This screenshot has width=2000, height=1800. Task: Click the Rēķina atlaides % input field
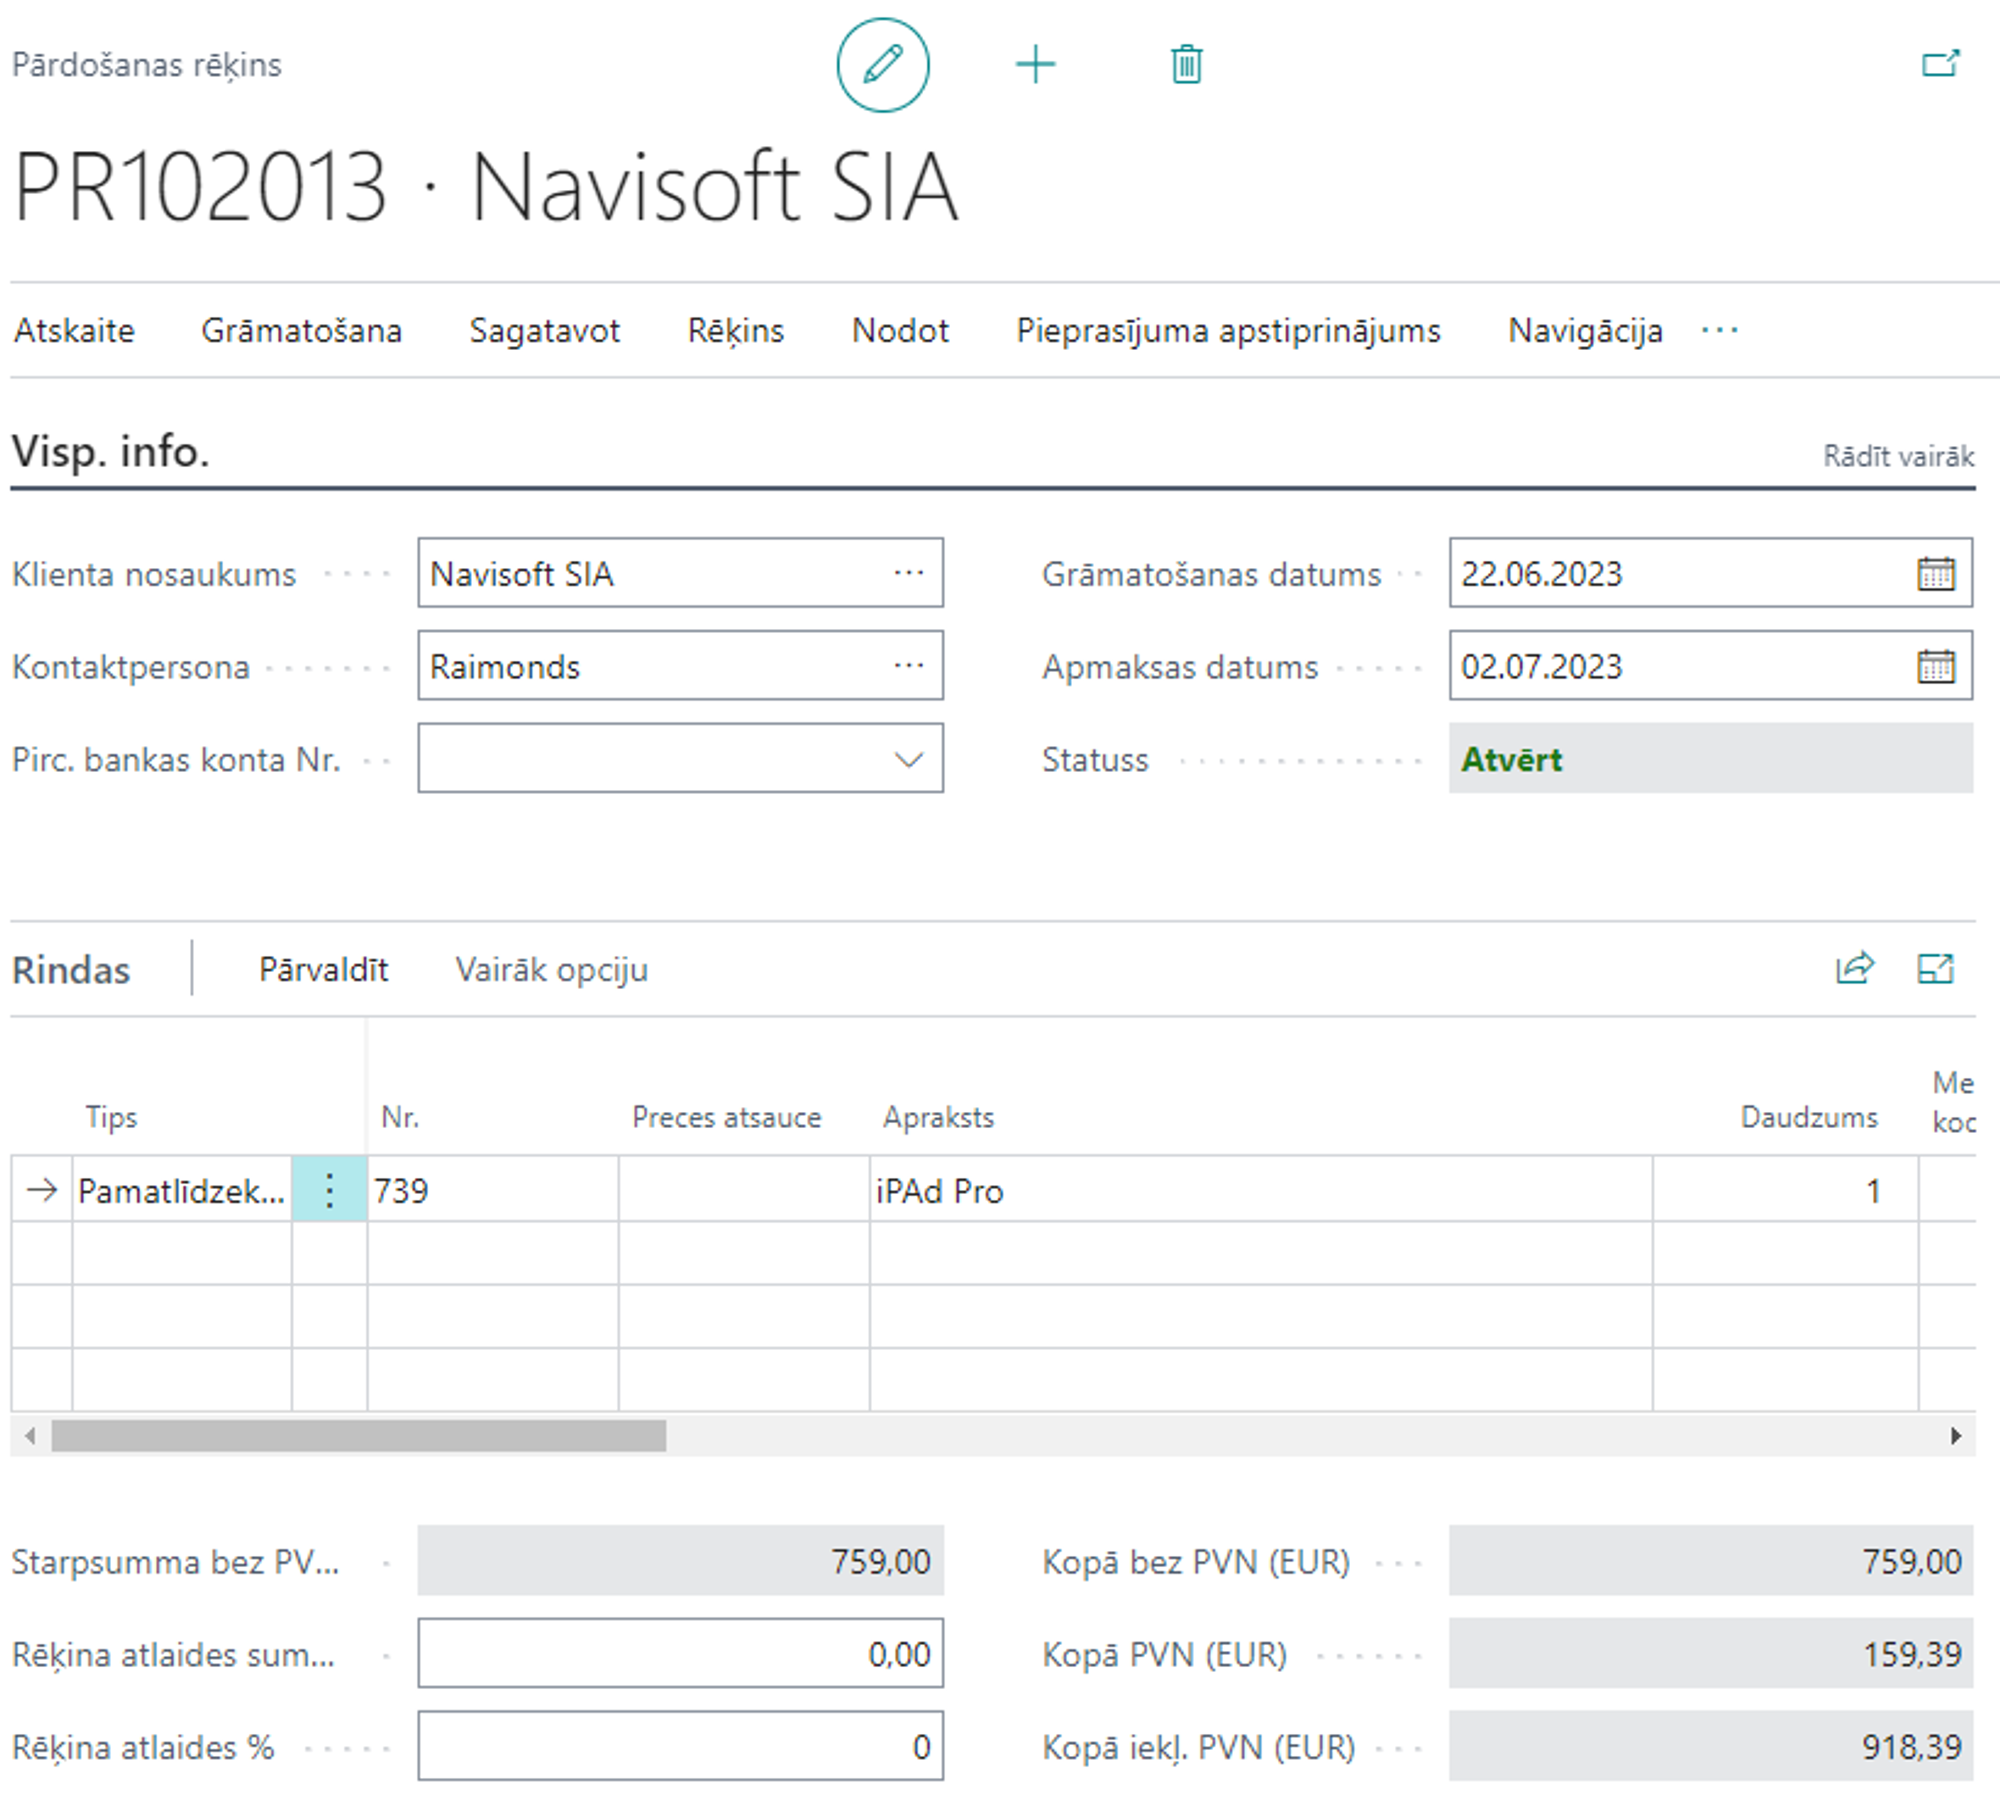pos(680,1746)
